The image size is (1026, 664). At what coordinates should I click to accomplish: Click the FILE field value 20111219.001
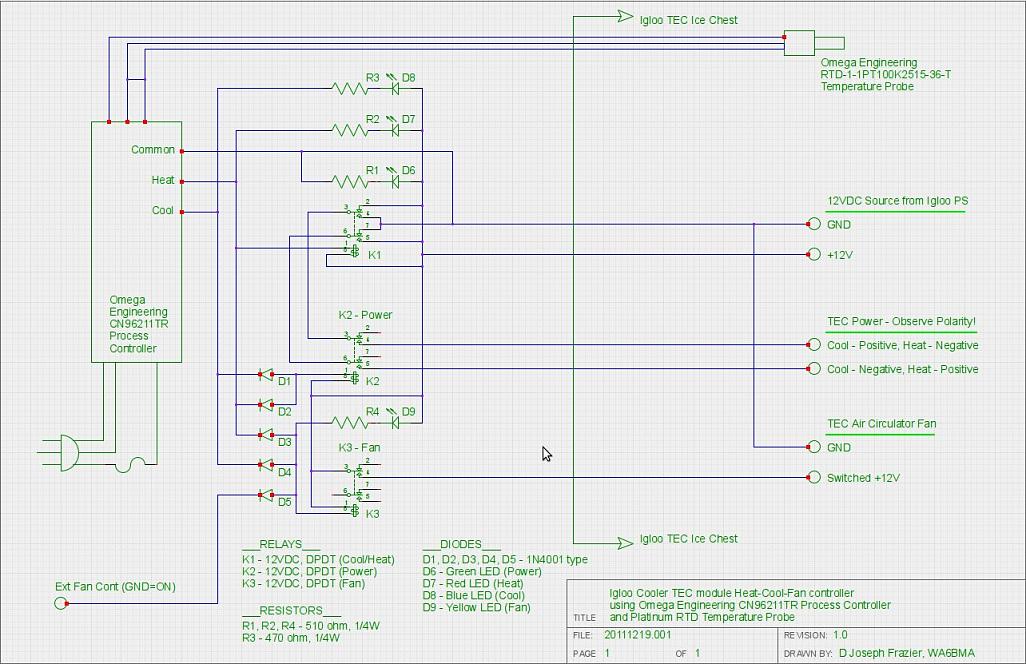point(638,635)
